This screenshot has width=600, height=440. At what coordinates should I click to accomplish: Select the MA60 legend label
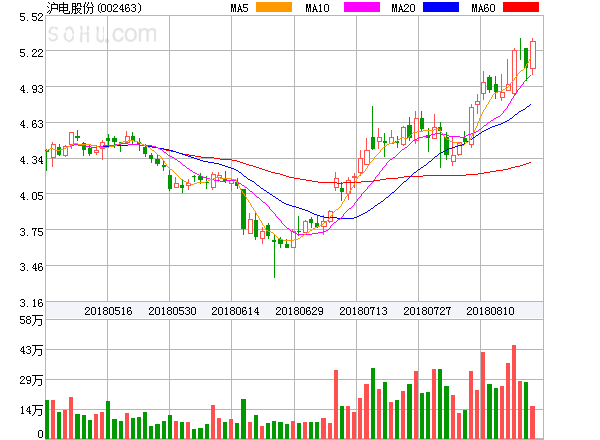[482, 8]
